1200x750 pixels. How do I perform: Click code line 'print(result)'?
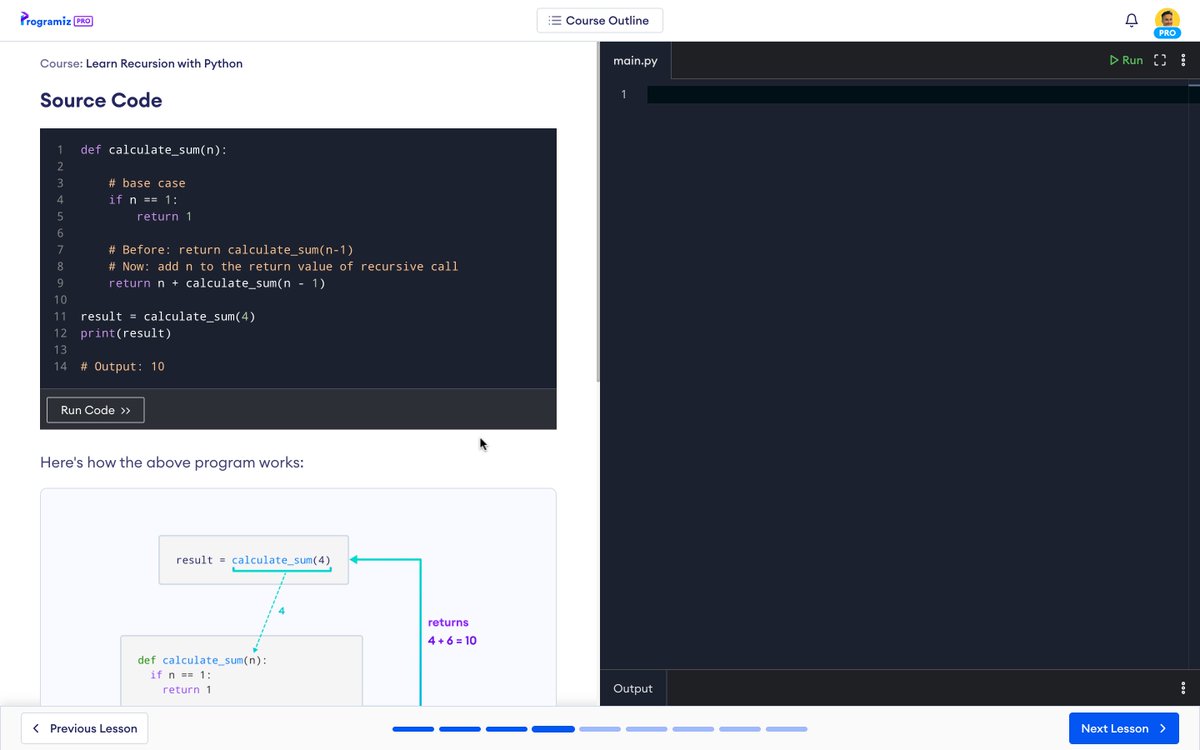(x=126, y=333)
